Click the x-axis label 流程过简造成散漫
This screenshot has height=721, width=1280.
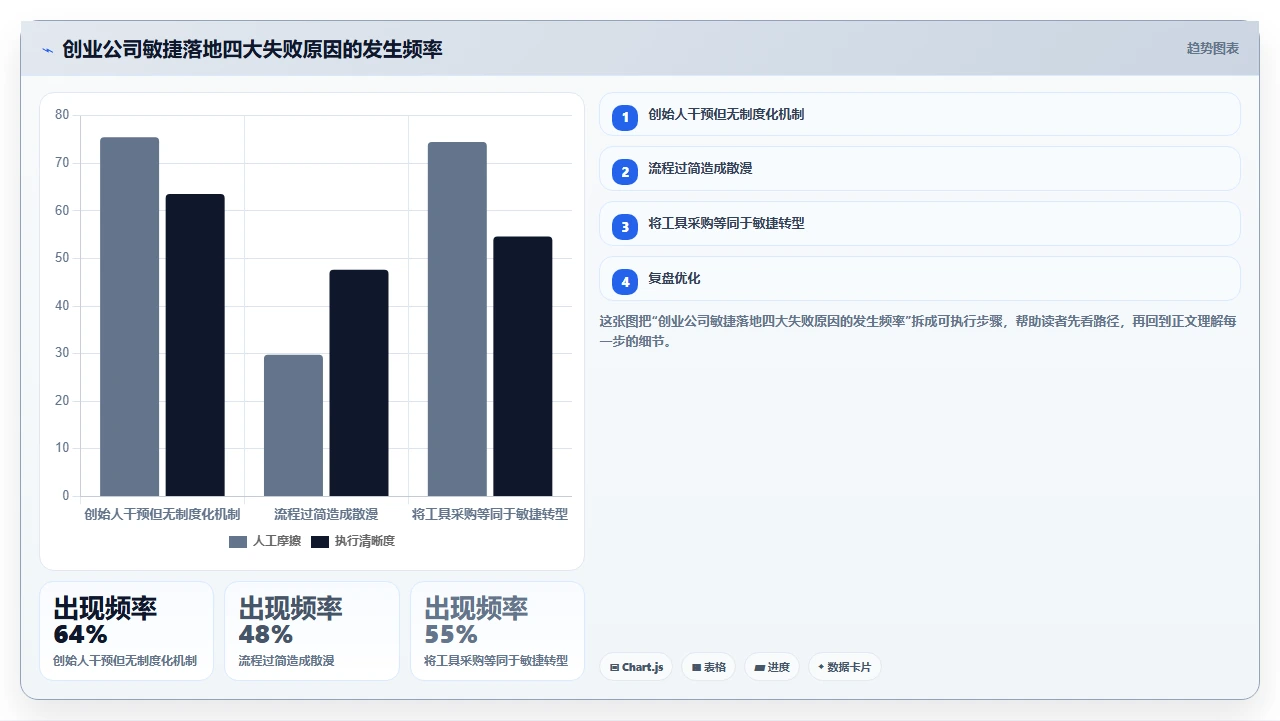pos(326,514)
